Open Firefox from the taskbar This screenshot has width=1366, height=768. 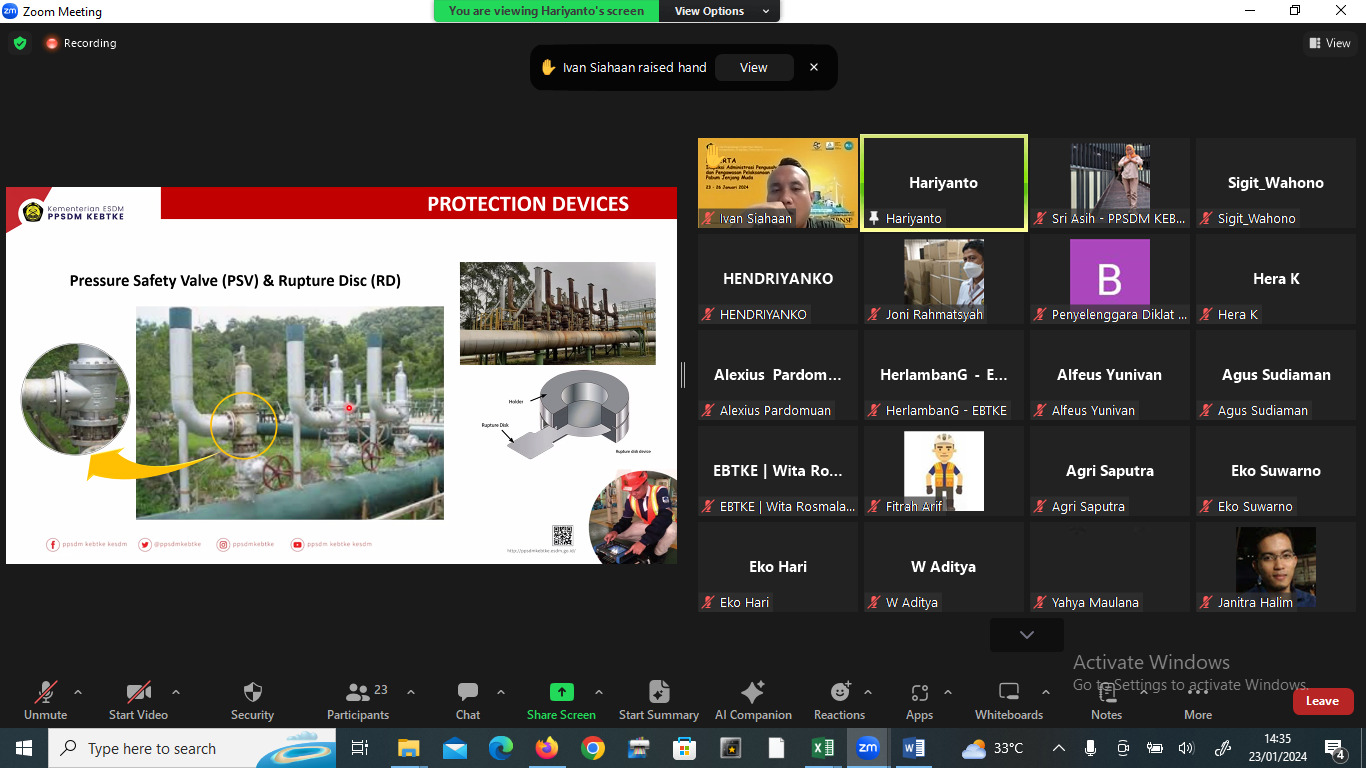pyautogui.click(x=546, y=748)
